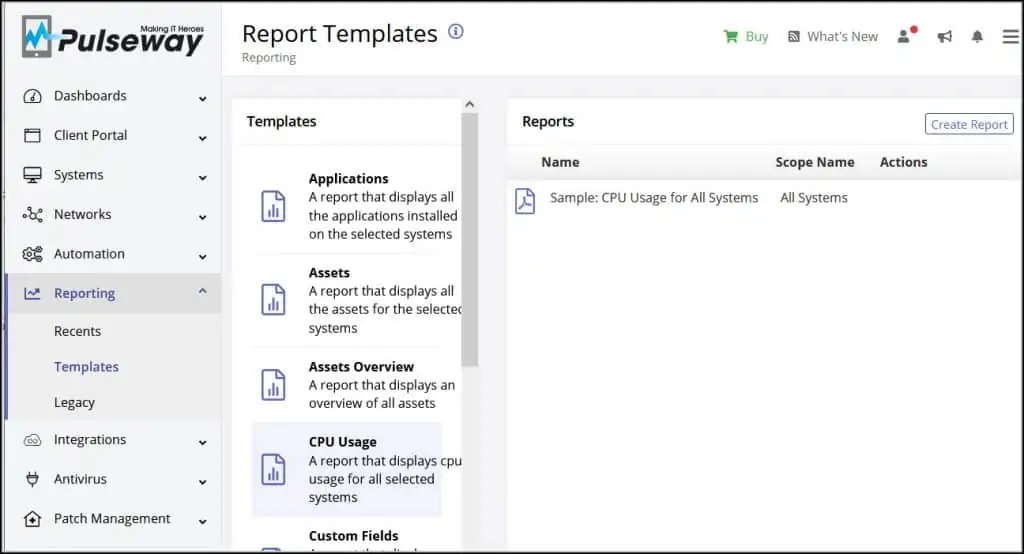Click the Actions column header
Image resolution: width=1024 pixels, height=554 pixels.
click(x=903, y=162)
